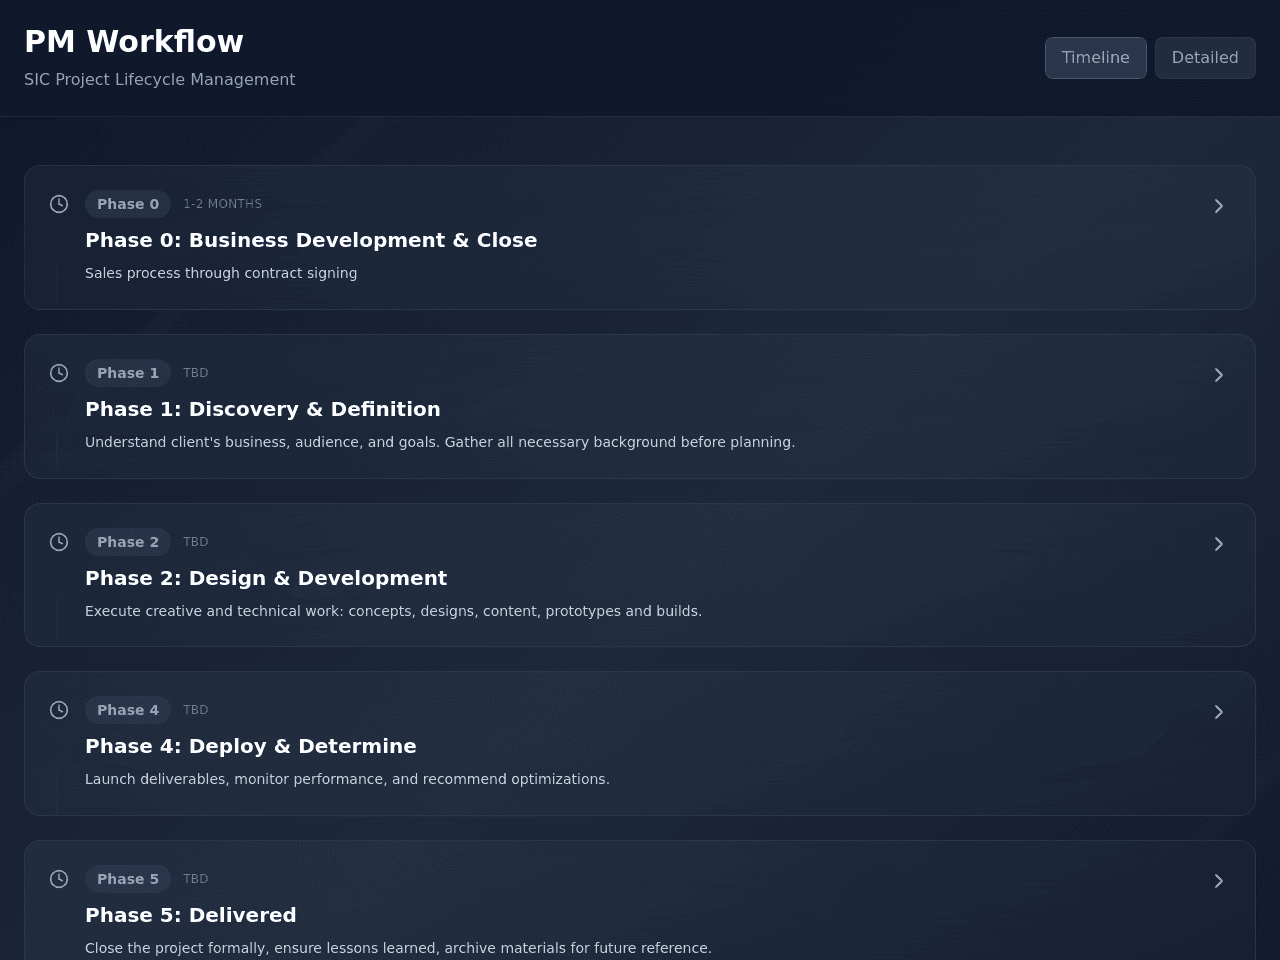The height and width of the screenshot is (960, 1280).
Task: Select 'Sales process through contract signing' description
Action: (221, 273)
